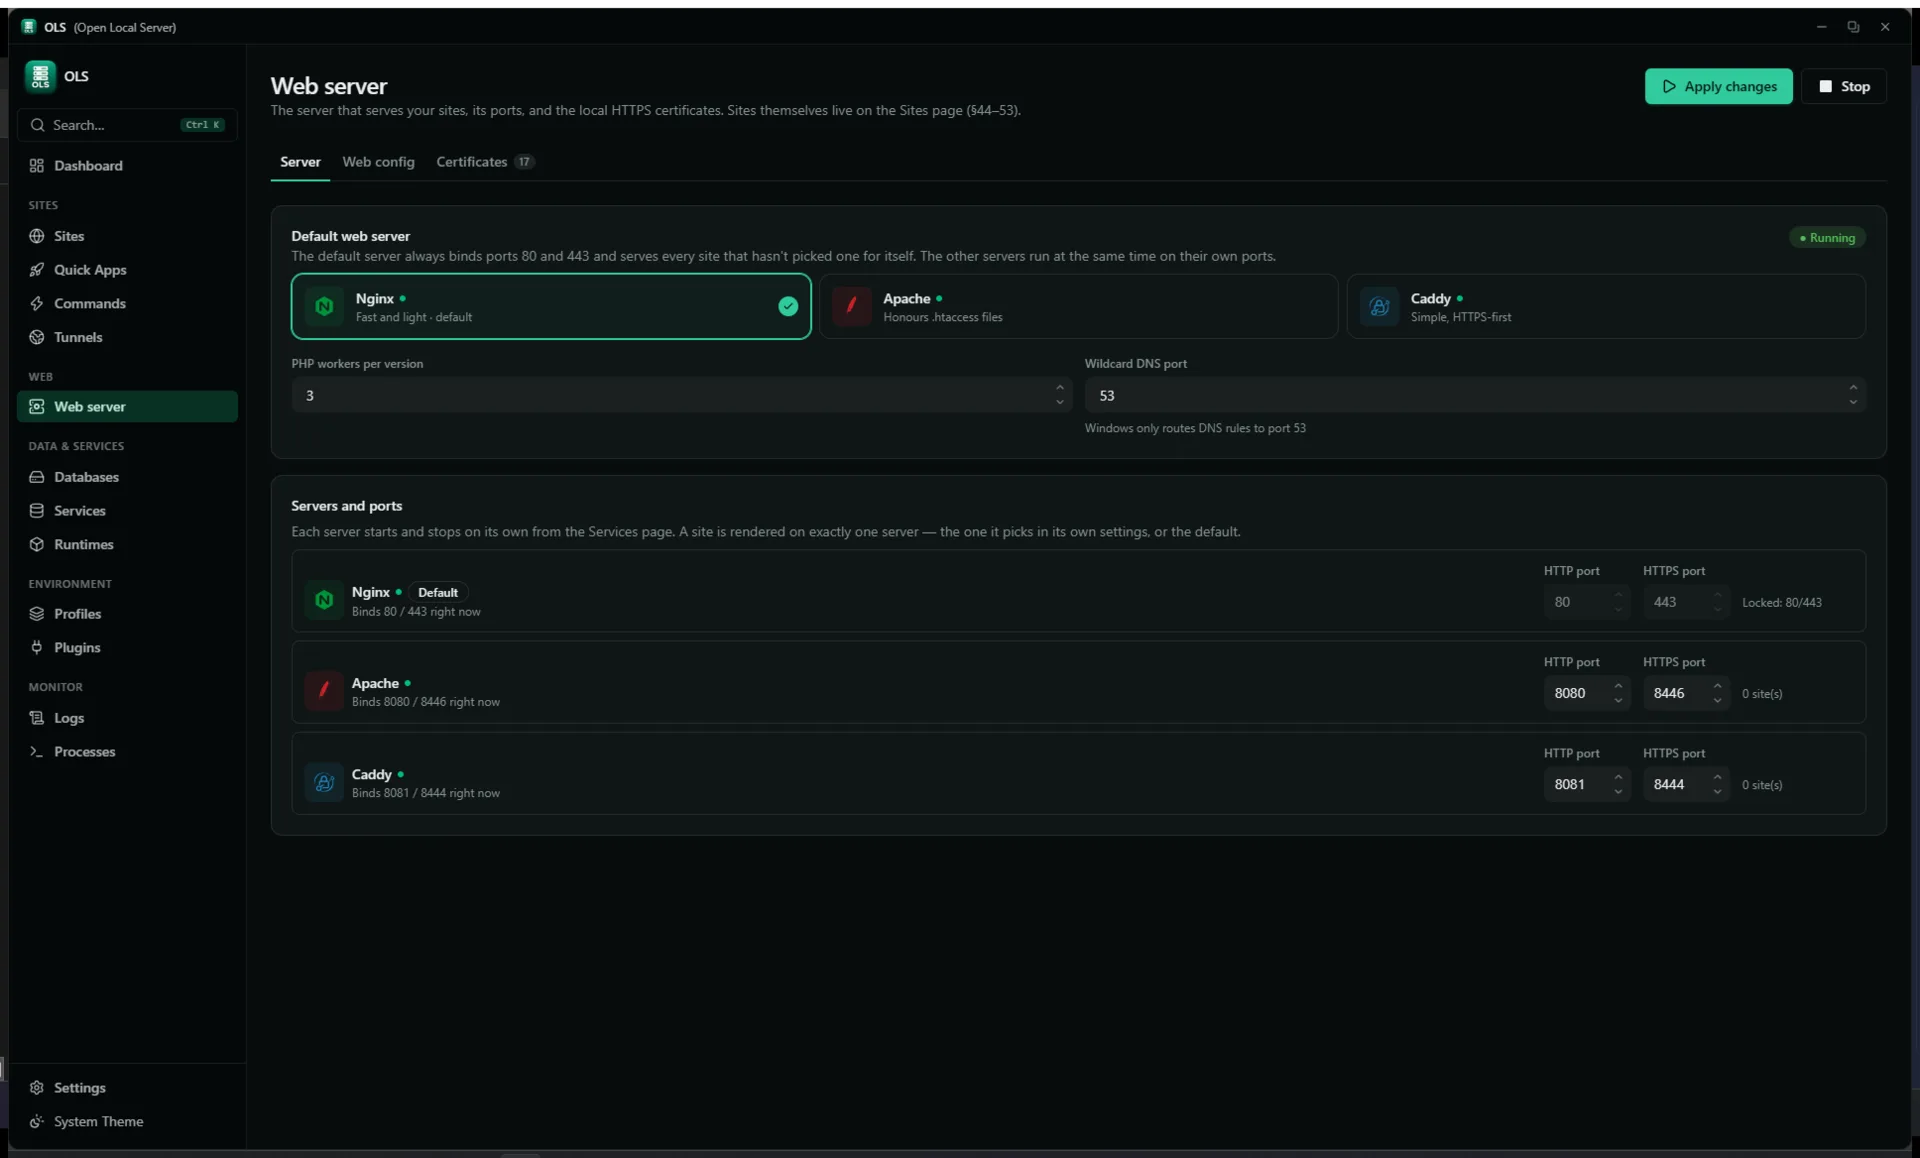Click Nginx locked HTTP port 80 field
Screen dimensions: 1920x1158
pos(1586,602)
